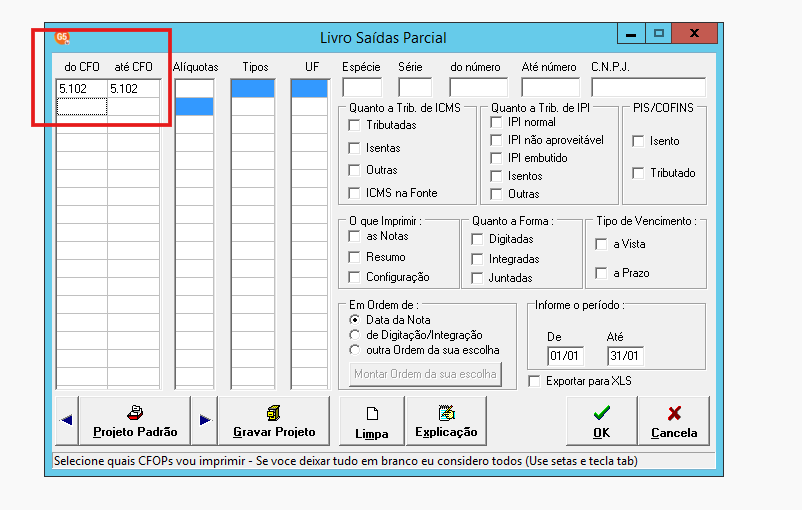Screen dimensions: 802x510
Task: Click the C.N.P.J. input field
Action: (649, 87)
